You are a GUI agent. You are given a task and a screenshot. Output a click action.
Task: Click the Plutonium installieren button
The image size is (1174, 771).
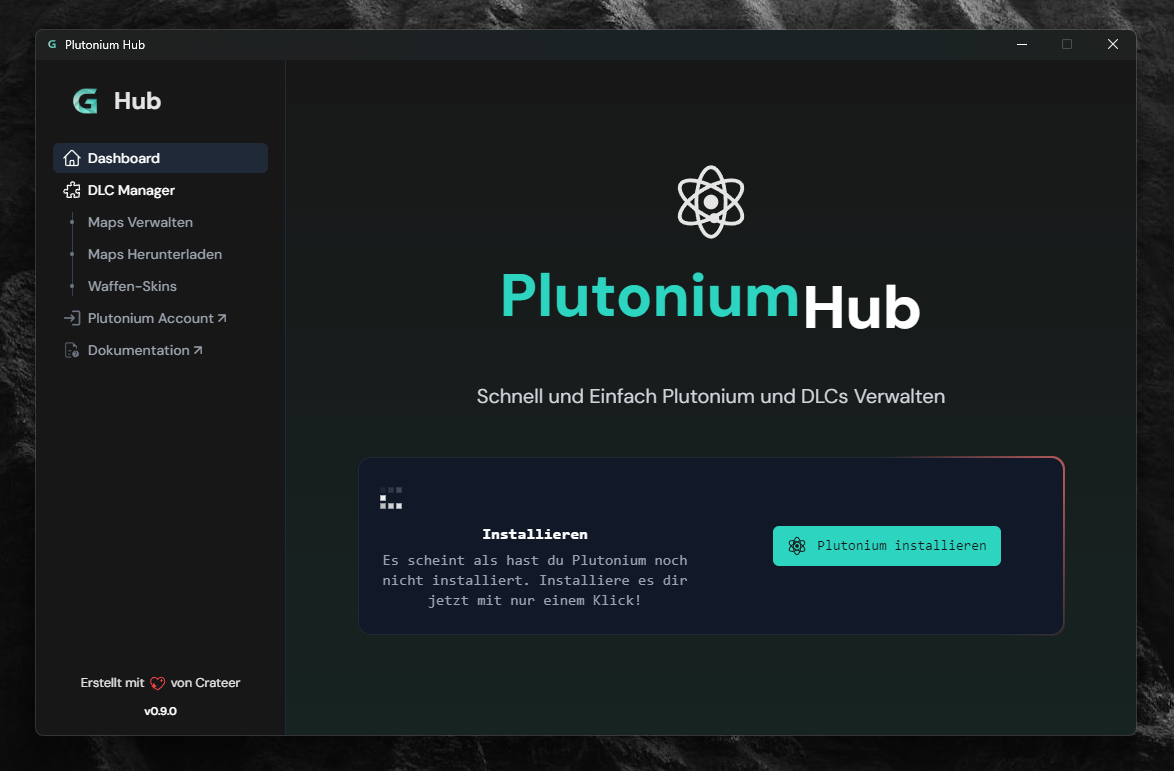[x=886, y=546]
